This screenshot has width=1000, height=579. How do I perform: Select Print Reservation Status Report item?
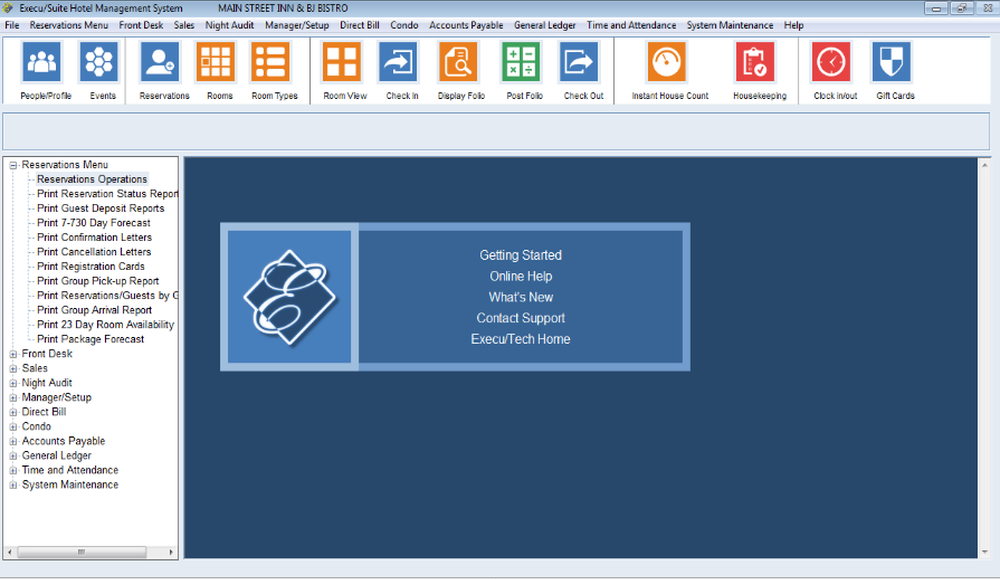[107, 194]
